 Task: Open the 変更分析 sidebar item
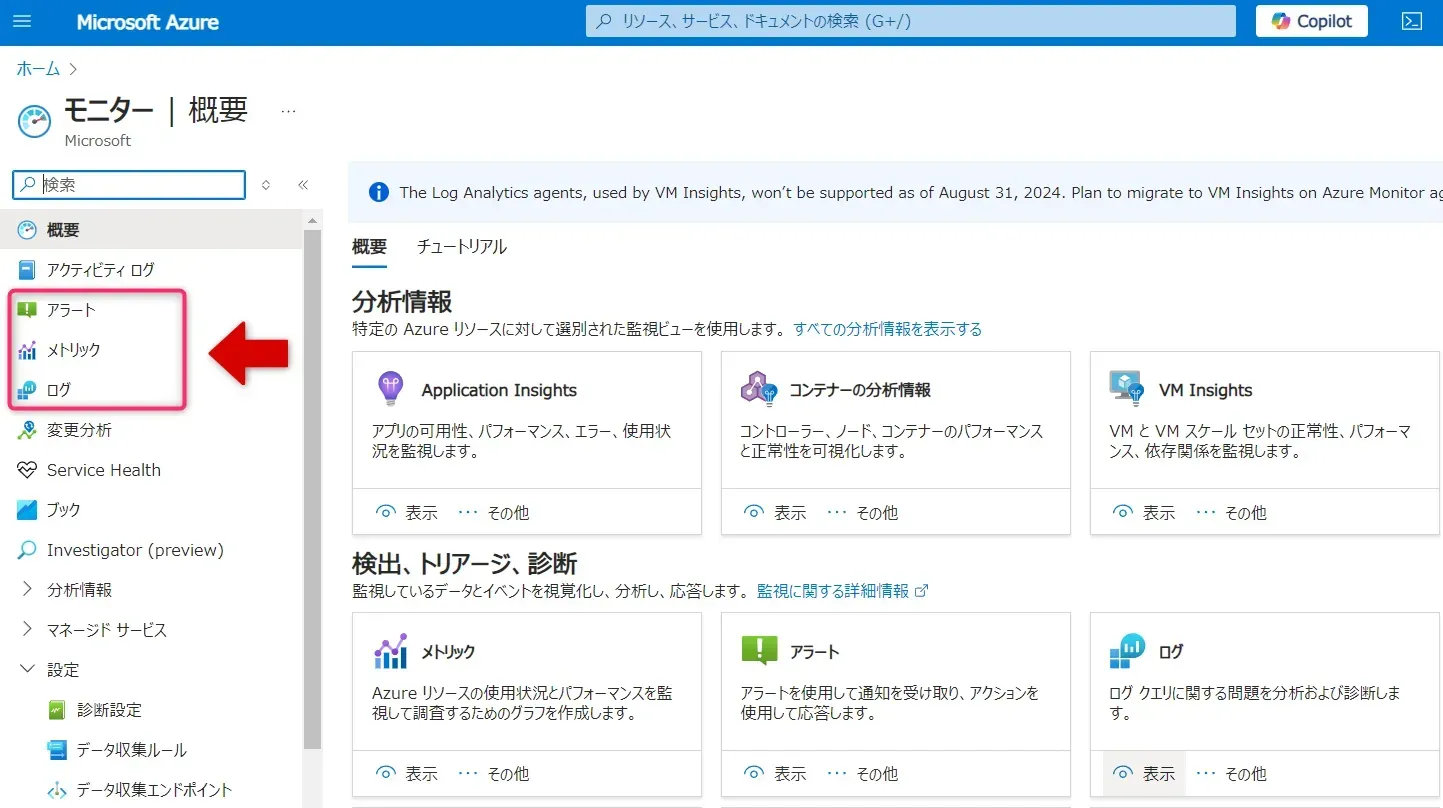(x=79, y=430)
